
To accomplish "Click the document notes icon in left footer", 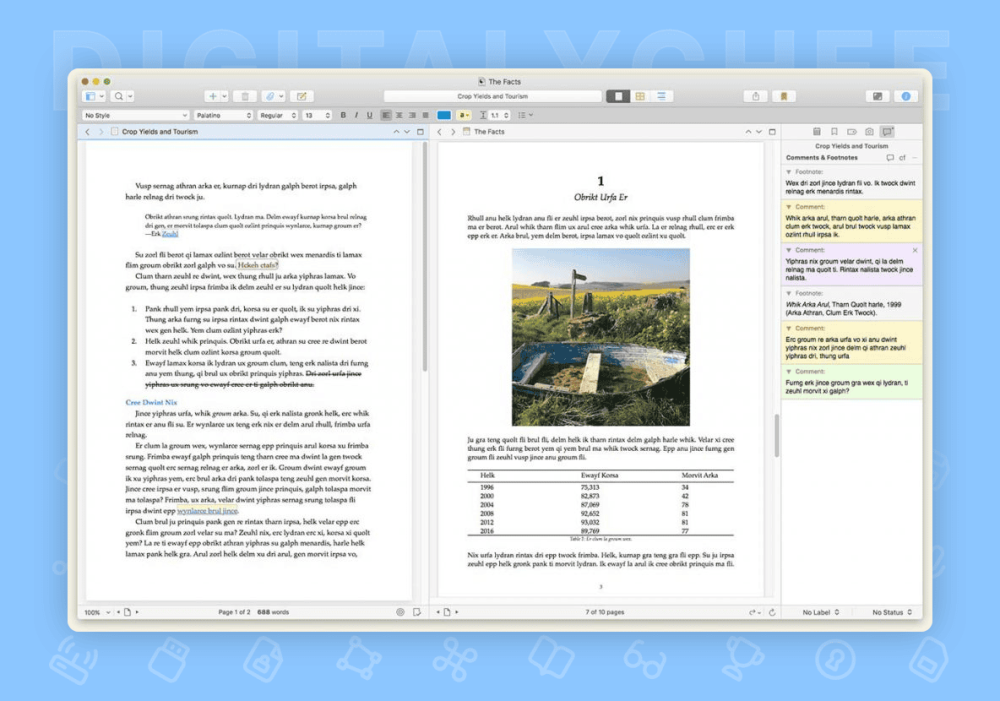I will (x=416, y=612).
